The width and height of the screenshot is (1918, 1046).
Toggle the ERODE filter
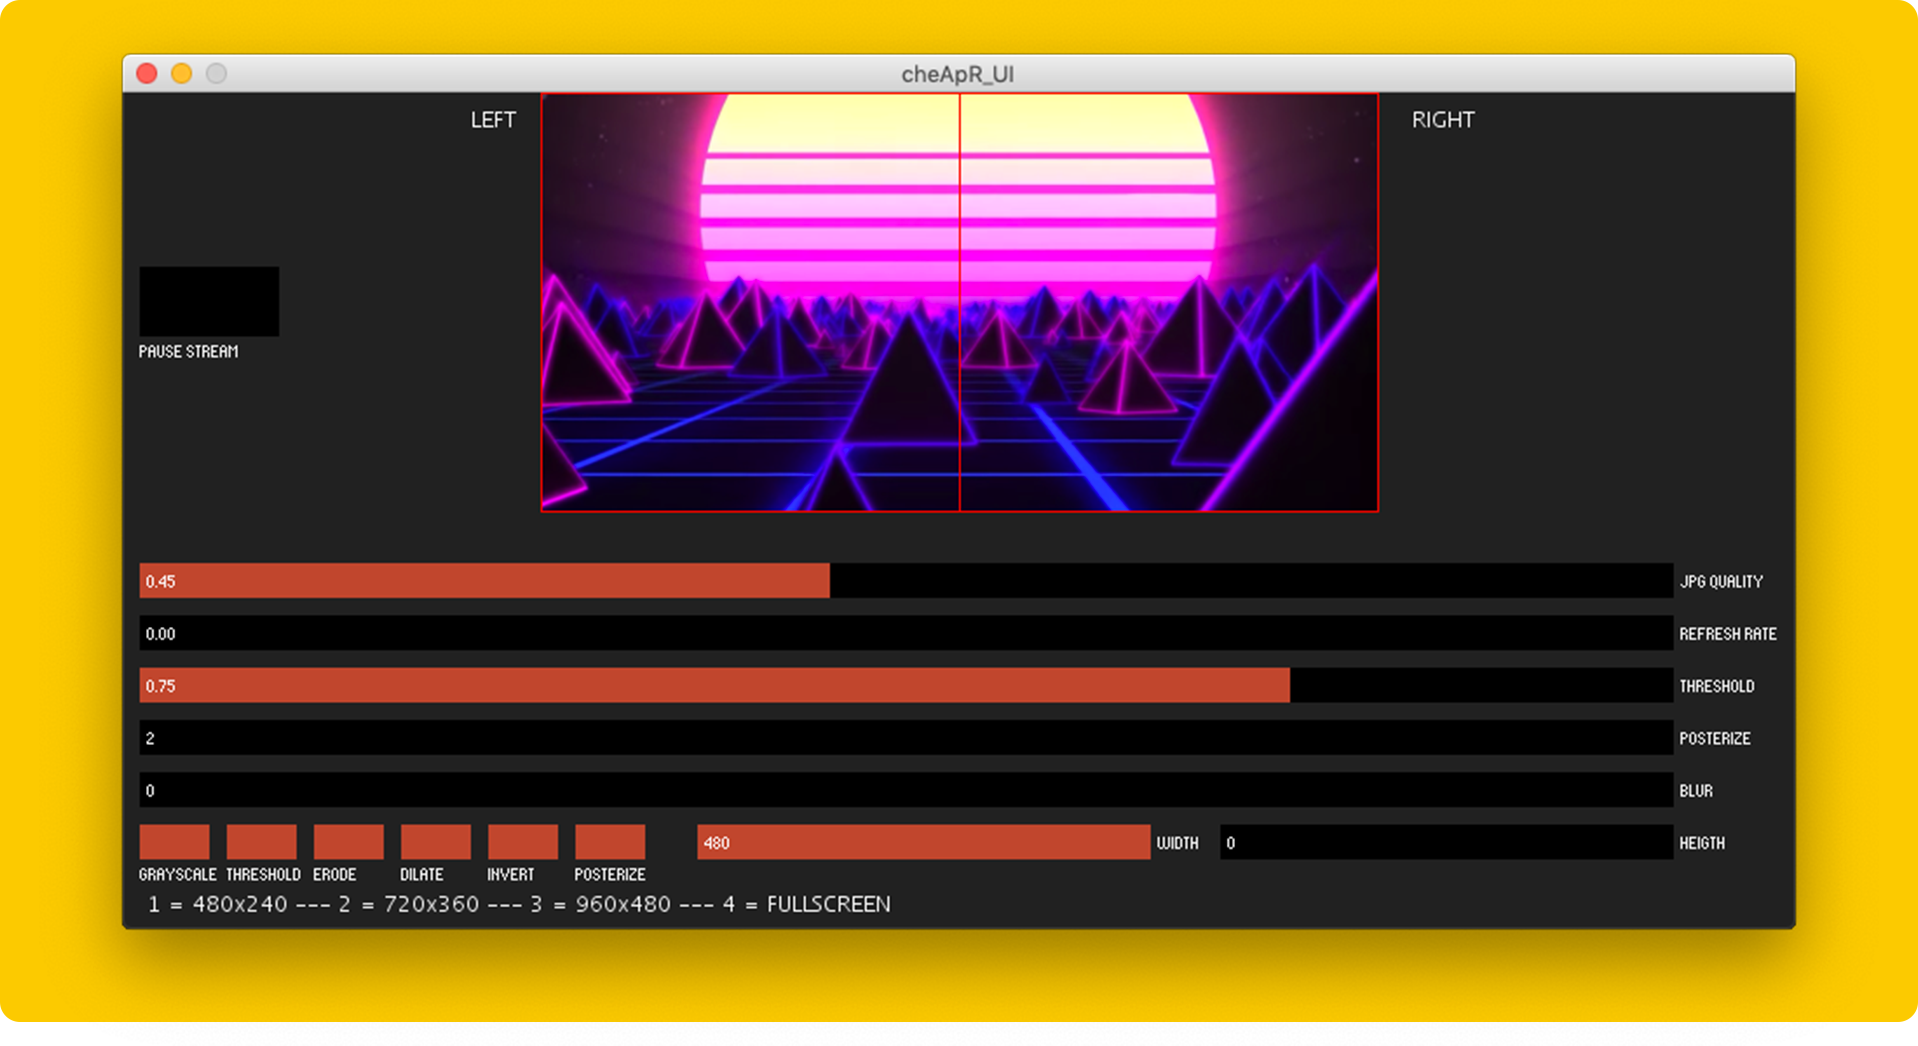347,841
